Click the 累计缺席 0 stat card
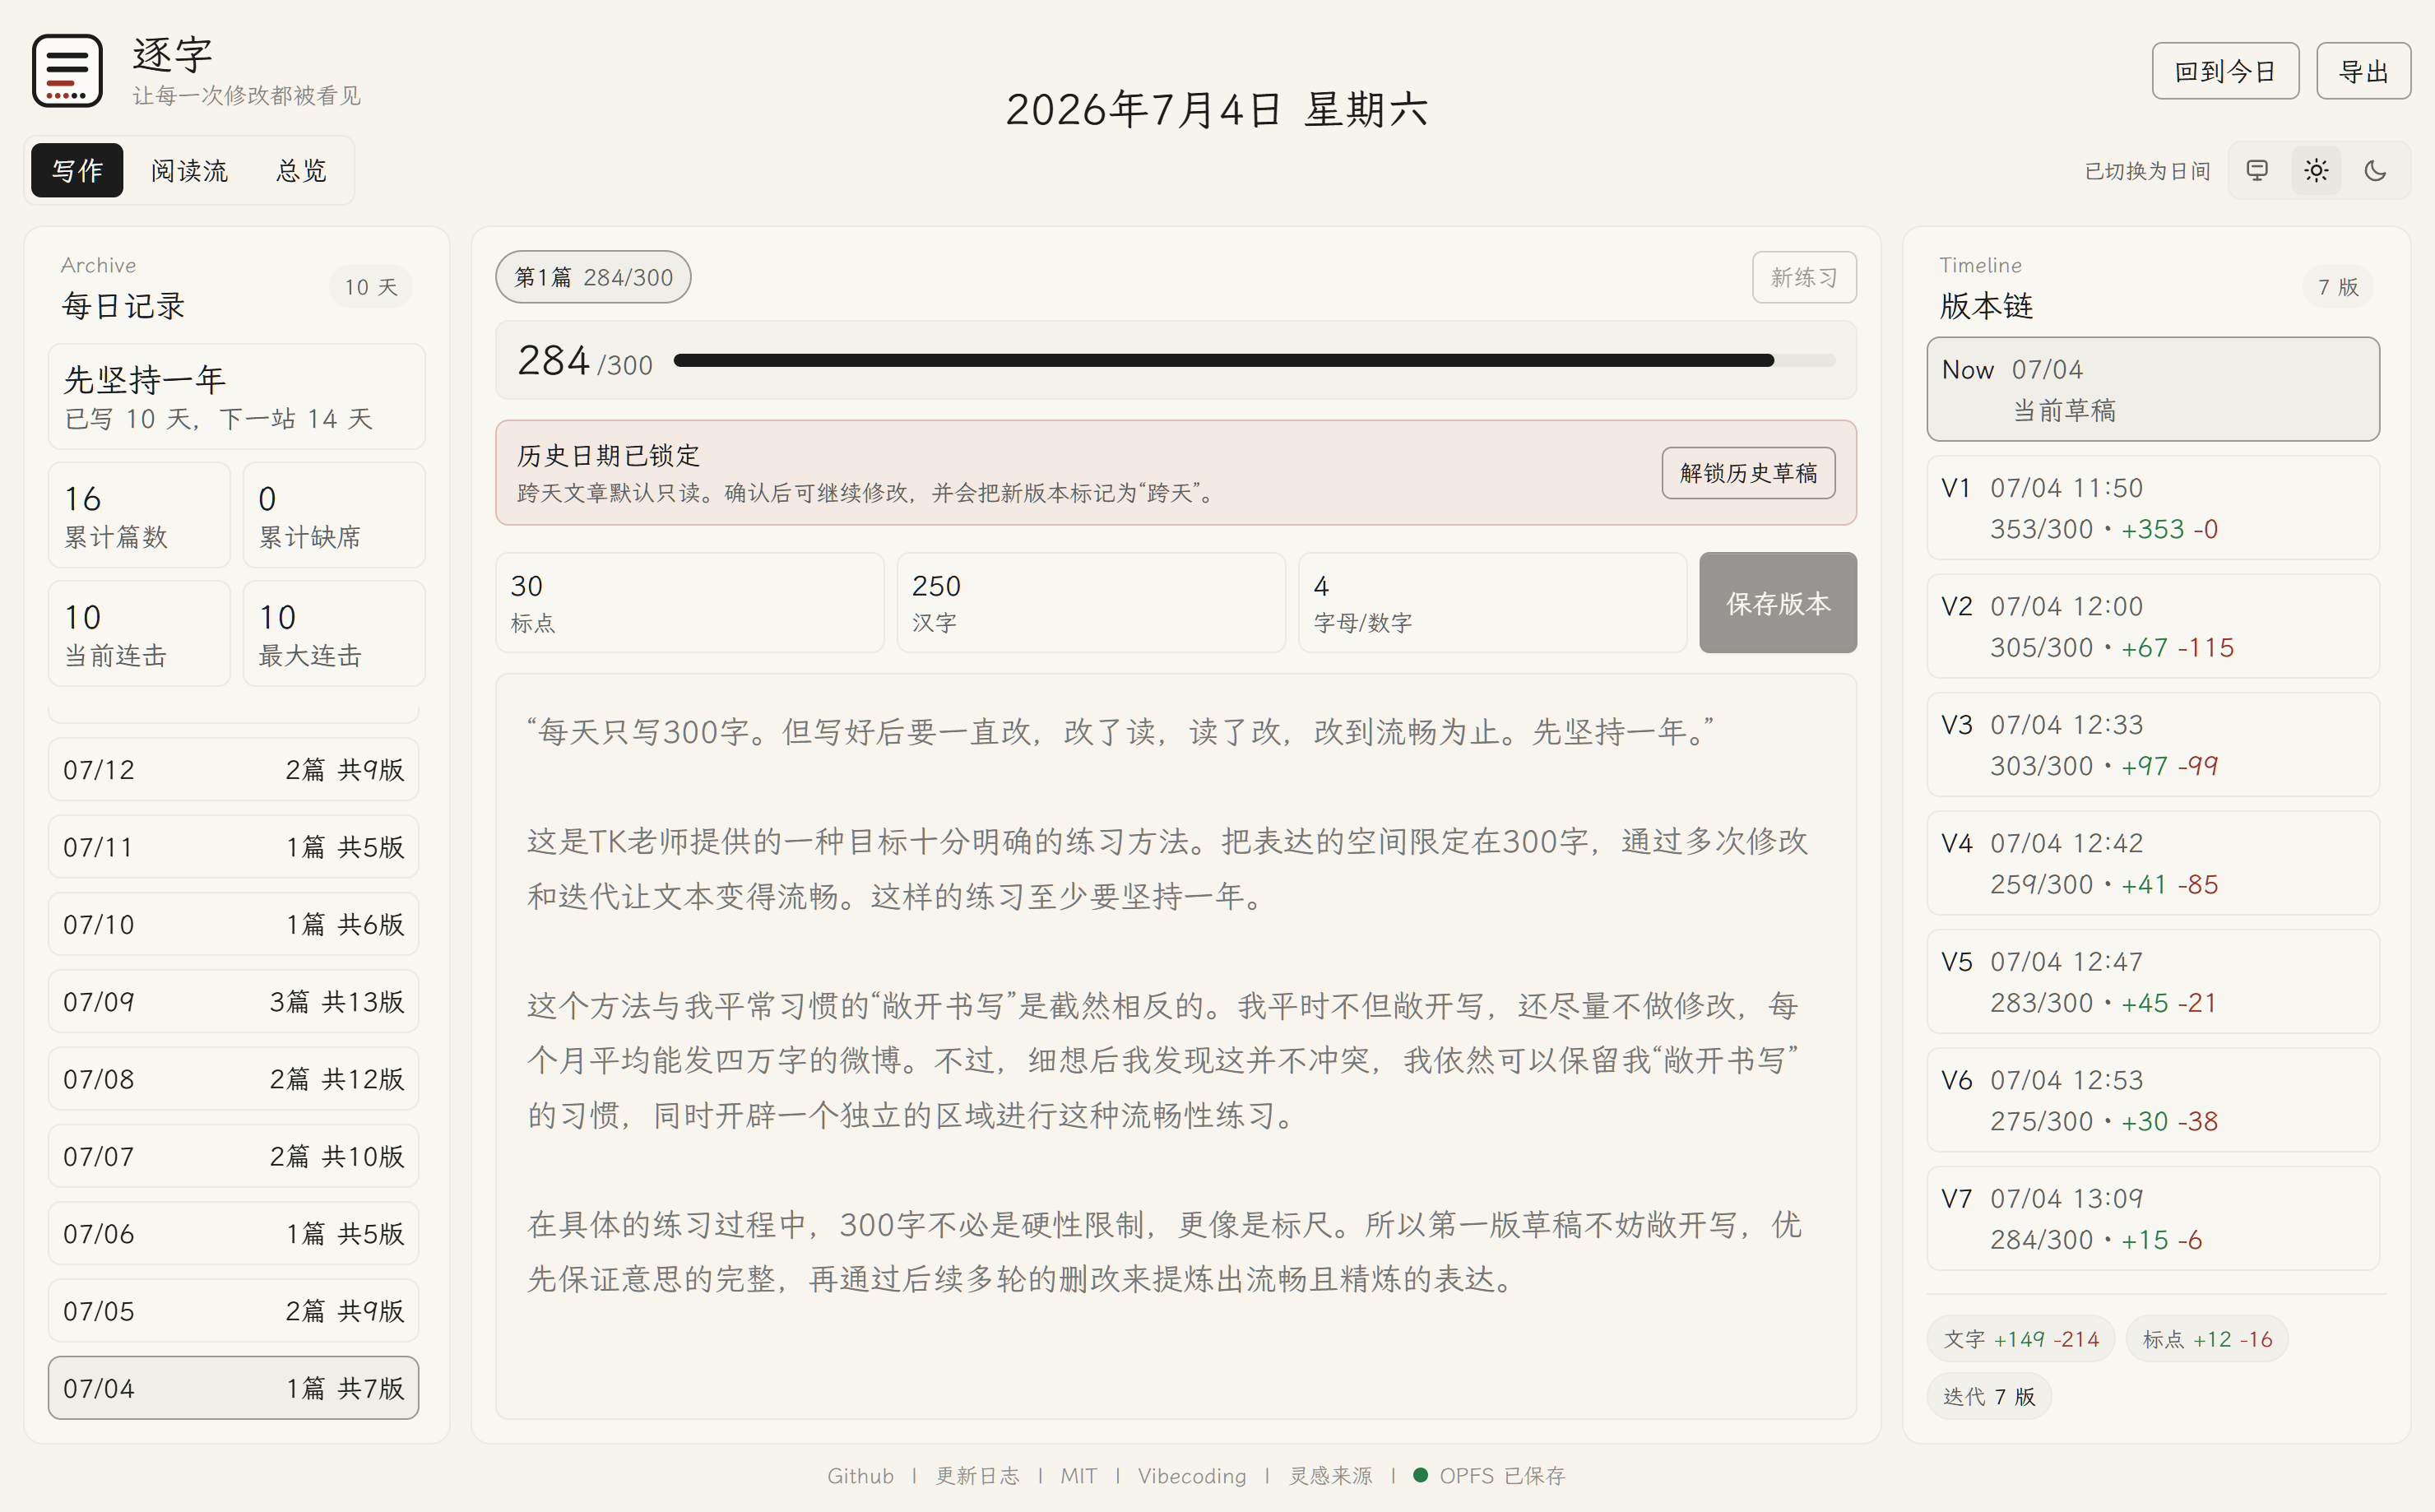Image resolution: width=2435 pixels, height=1512 pixels. click(334, 515)
